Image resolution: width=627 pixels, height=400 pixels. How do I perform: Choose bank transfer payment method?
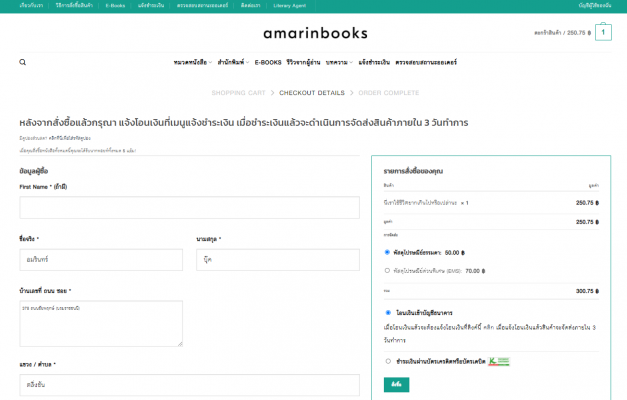(388, 313)
